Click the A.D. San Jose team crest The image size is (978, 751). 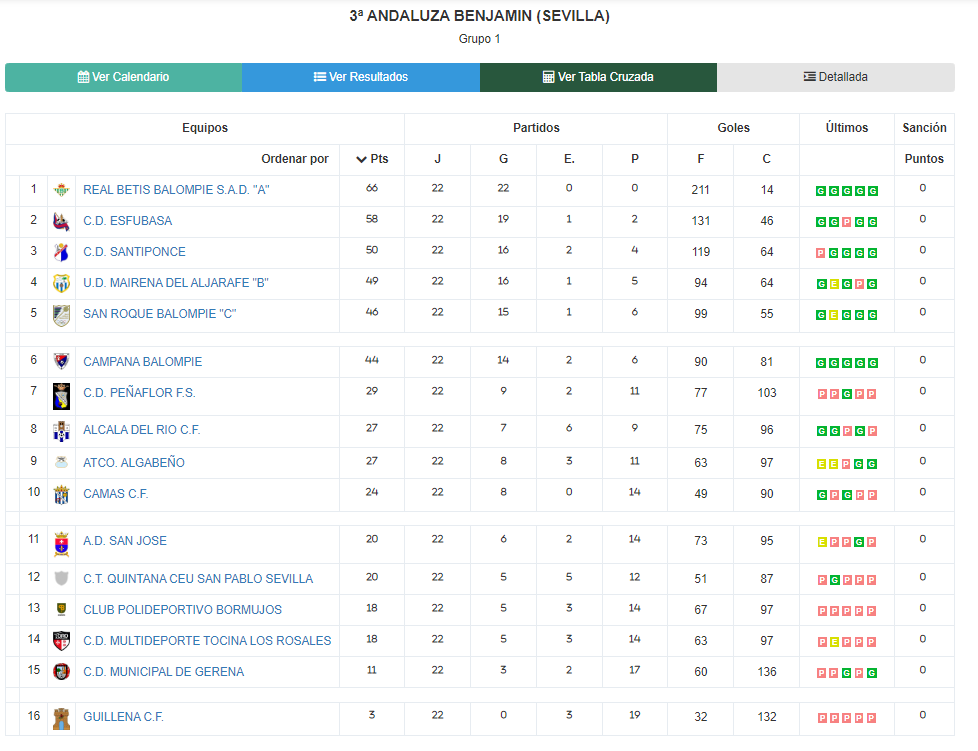(x=61, y=544)
